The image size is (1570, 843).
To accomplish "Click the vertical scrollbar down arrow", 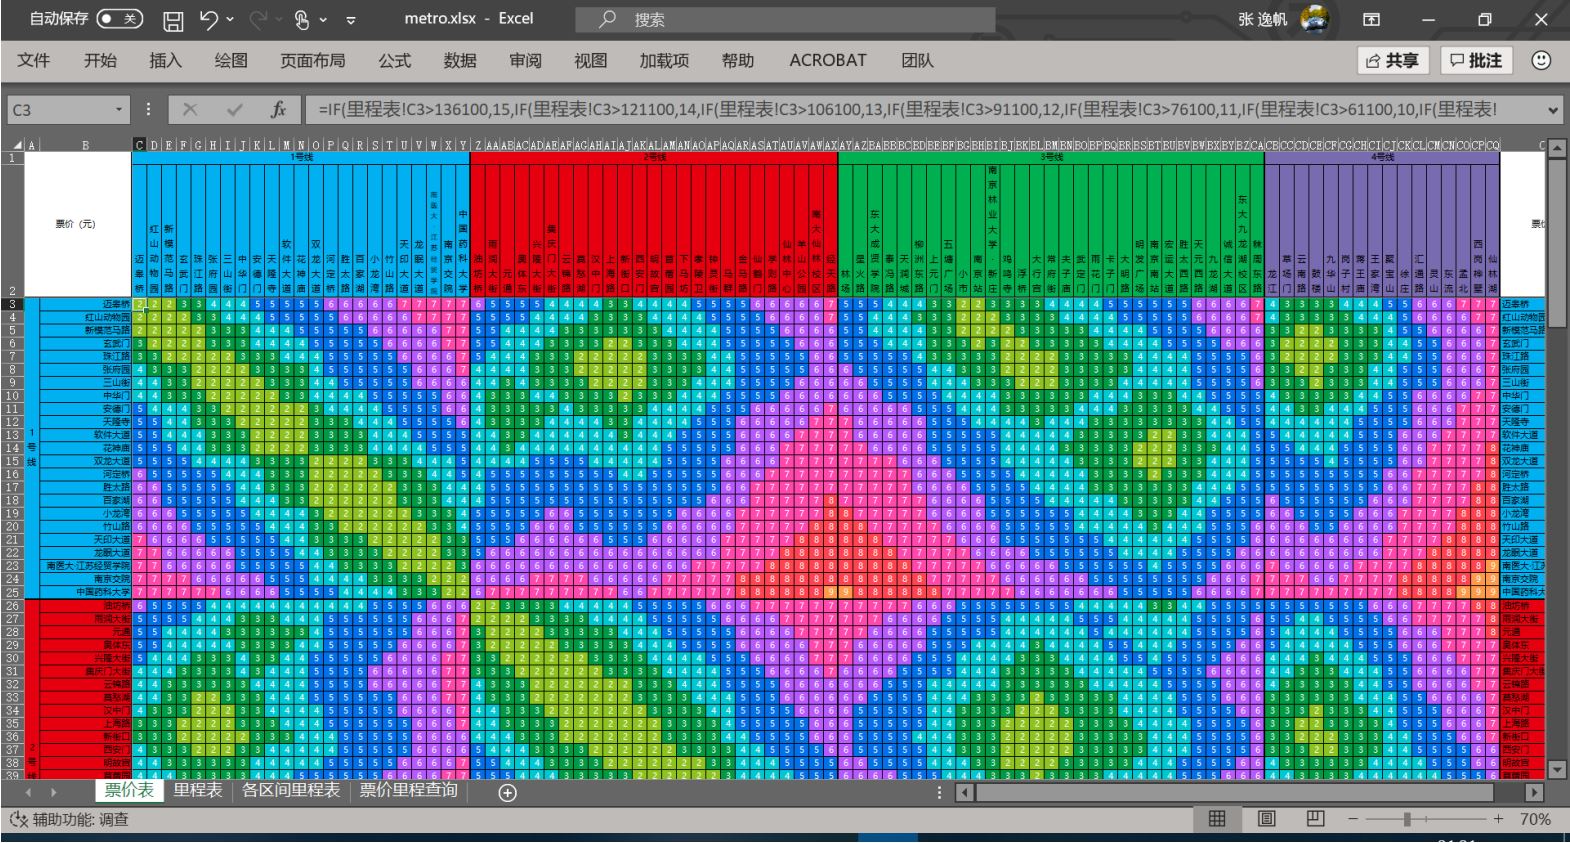I will (1557, 770).
